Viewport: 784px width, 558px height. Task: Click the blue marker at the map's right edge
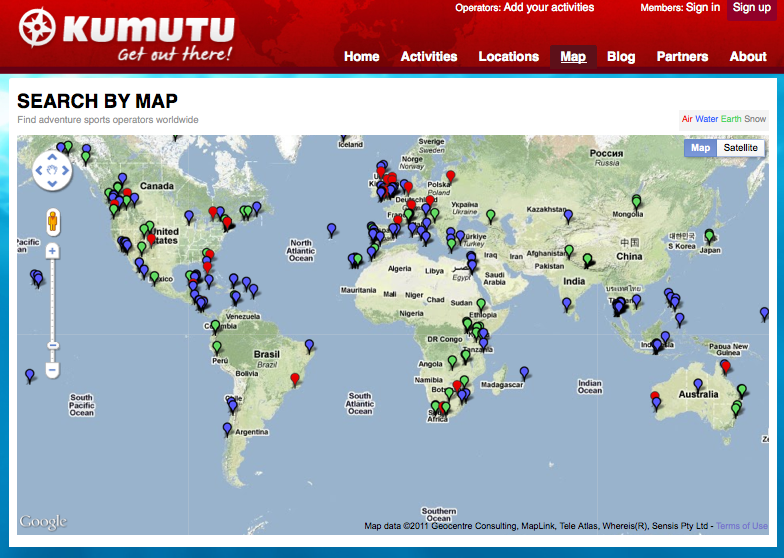point(764,314)
